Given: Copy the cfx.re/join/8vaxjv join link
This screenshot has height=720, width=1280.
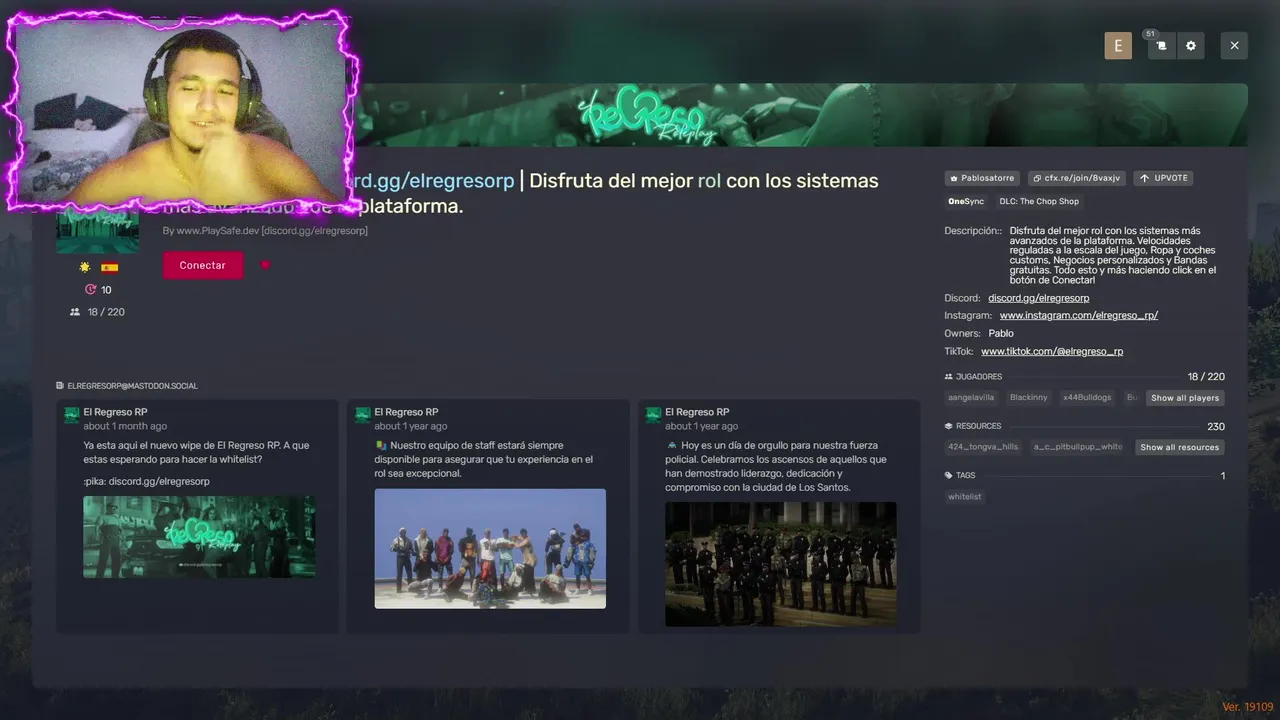Looking at the screenshot, I should tap(1077, 178).
